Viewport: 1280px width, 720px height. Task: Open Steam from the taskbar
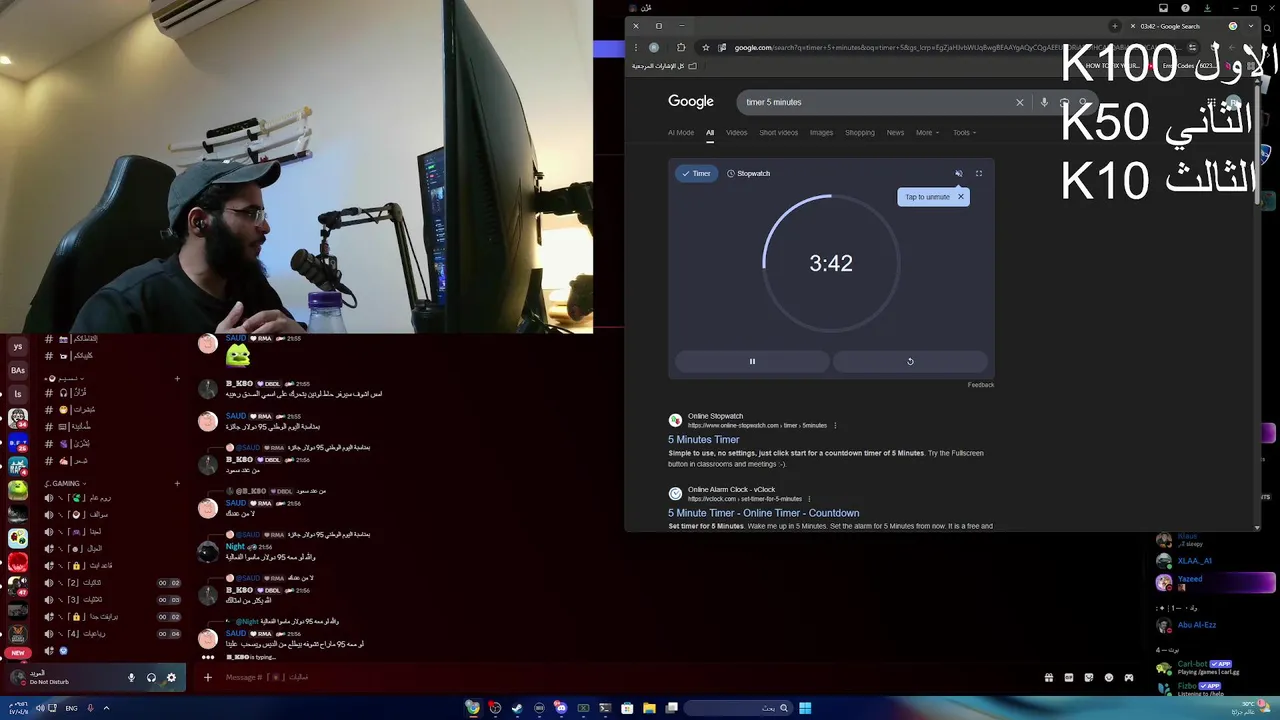pos(517,708)
